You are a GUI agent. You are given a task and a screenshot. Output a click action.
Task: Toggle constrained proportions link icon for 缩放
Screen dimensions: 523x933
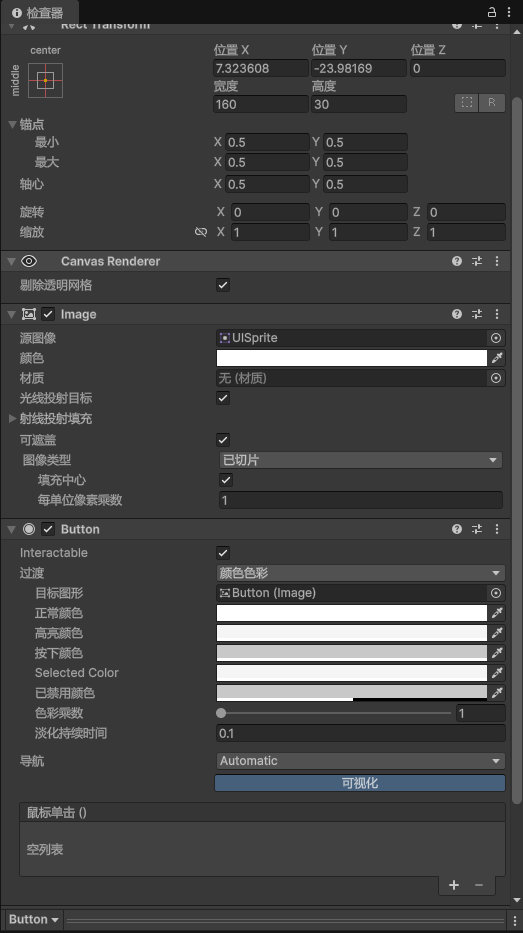(x=201, y=232)
